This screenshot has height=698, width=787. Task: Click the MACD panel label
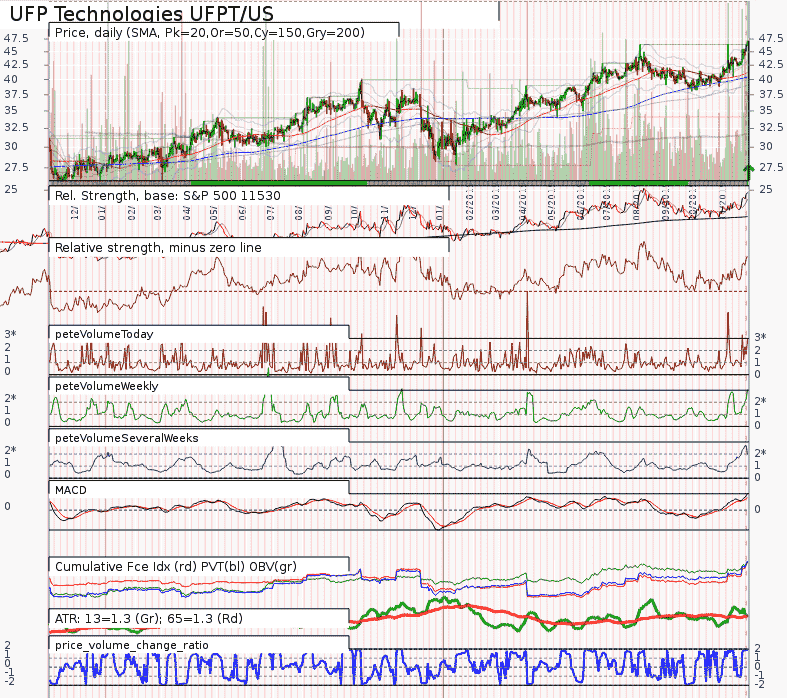71,490
